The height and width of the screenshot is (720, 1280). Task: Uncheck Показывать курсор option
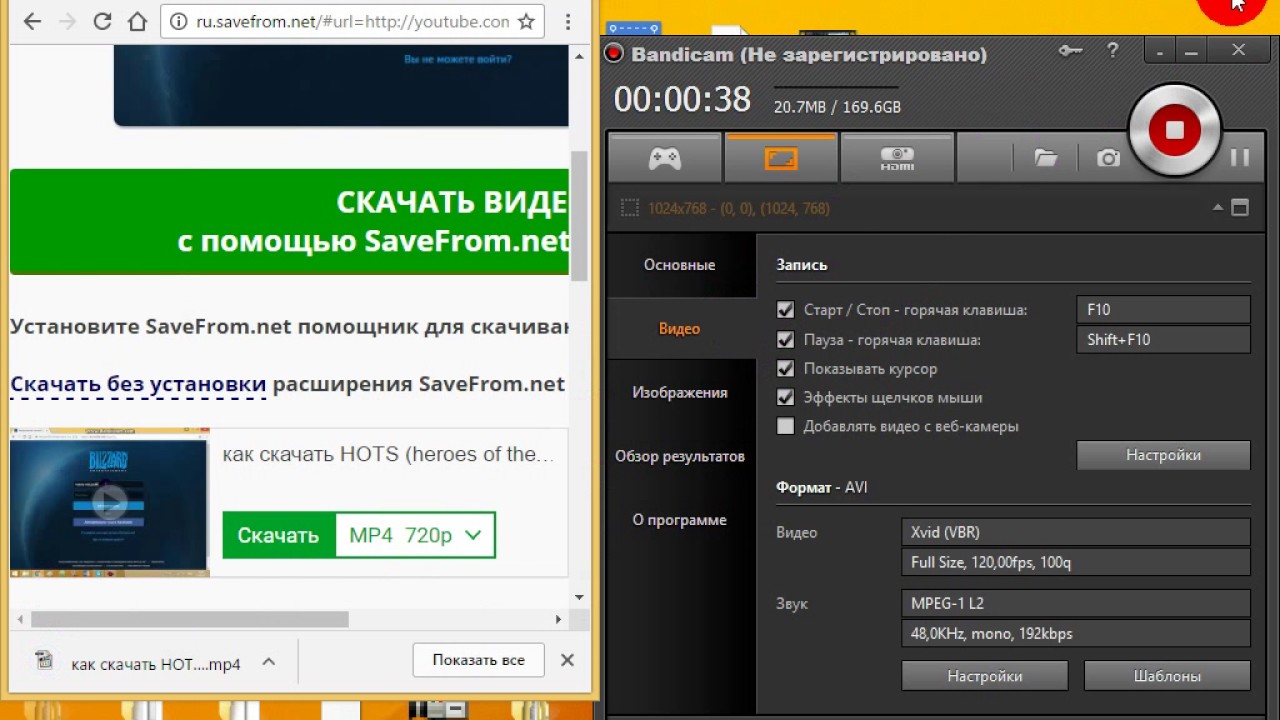[x=785, y=369]
